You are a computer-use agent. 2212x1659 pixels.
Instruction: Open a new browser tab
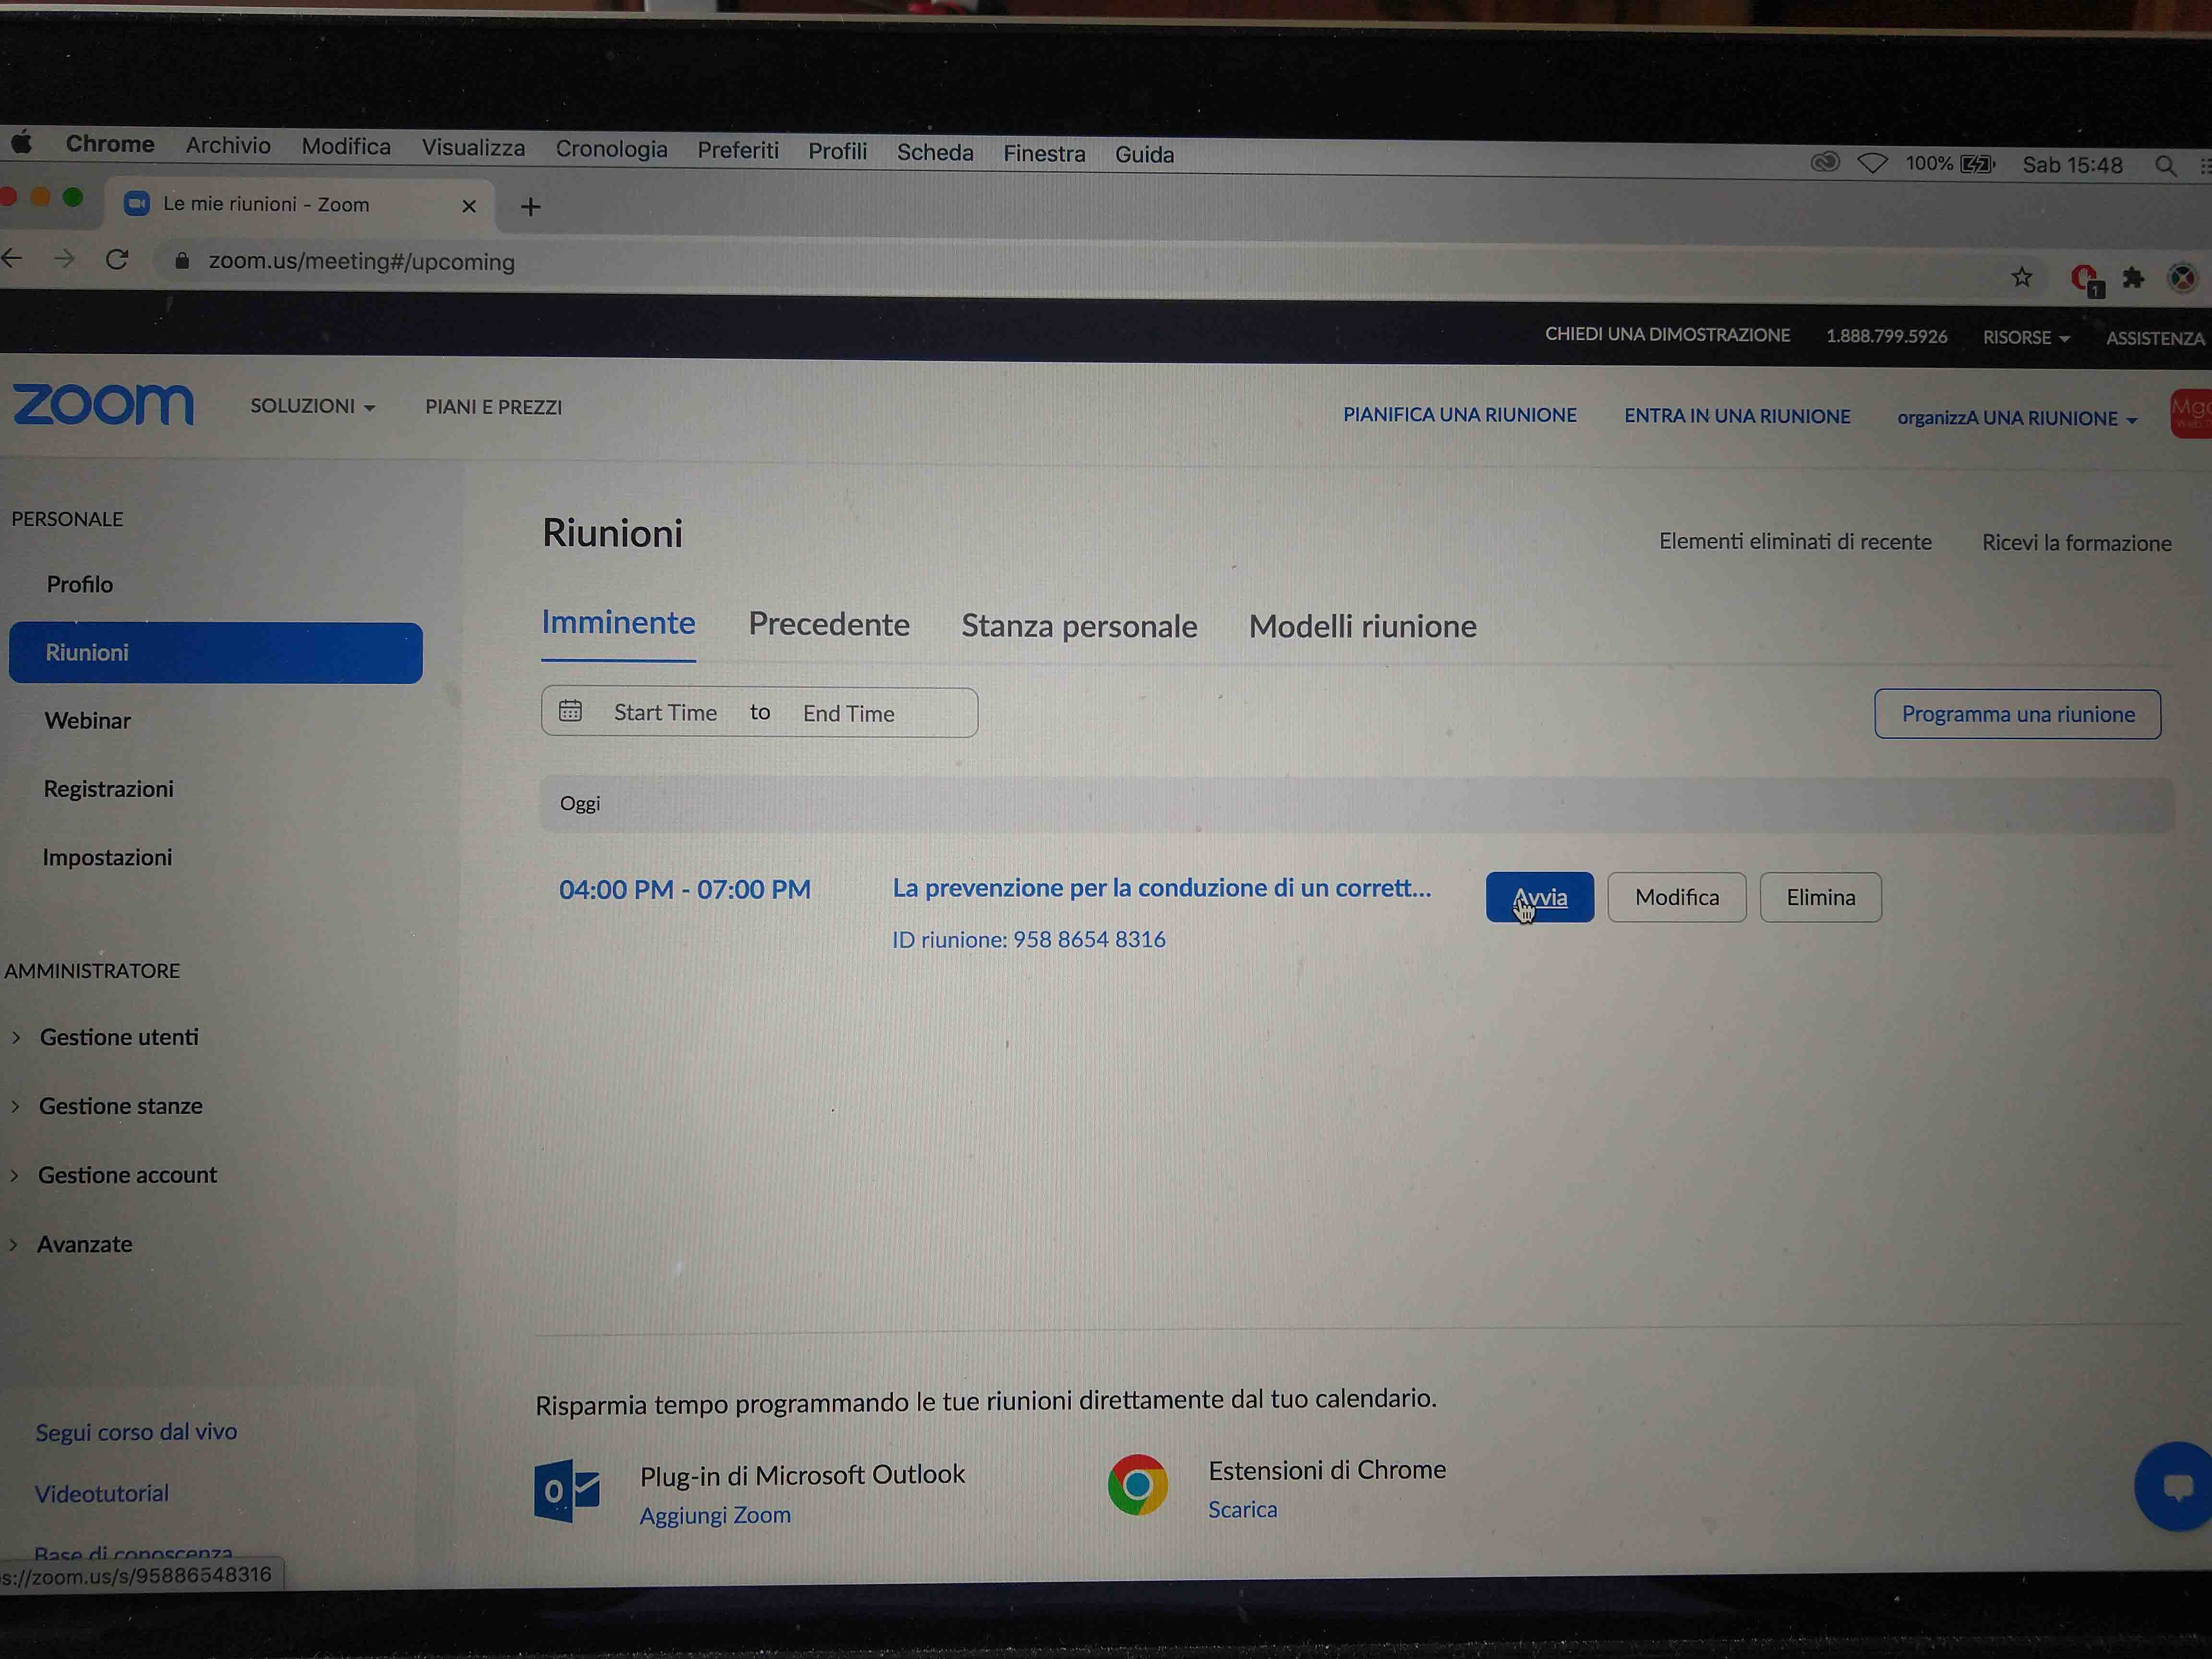531,207
